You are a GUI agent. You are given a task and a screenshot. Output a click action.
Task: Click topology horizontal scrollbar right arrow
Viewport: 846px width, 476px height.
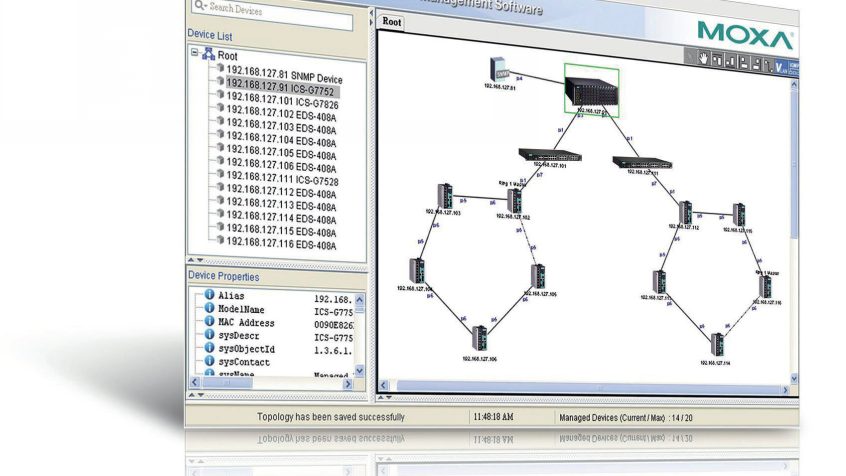(x=786, y=390)
